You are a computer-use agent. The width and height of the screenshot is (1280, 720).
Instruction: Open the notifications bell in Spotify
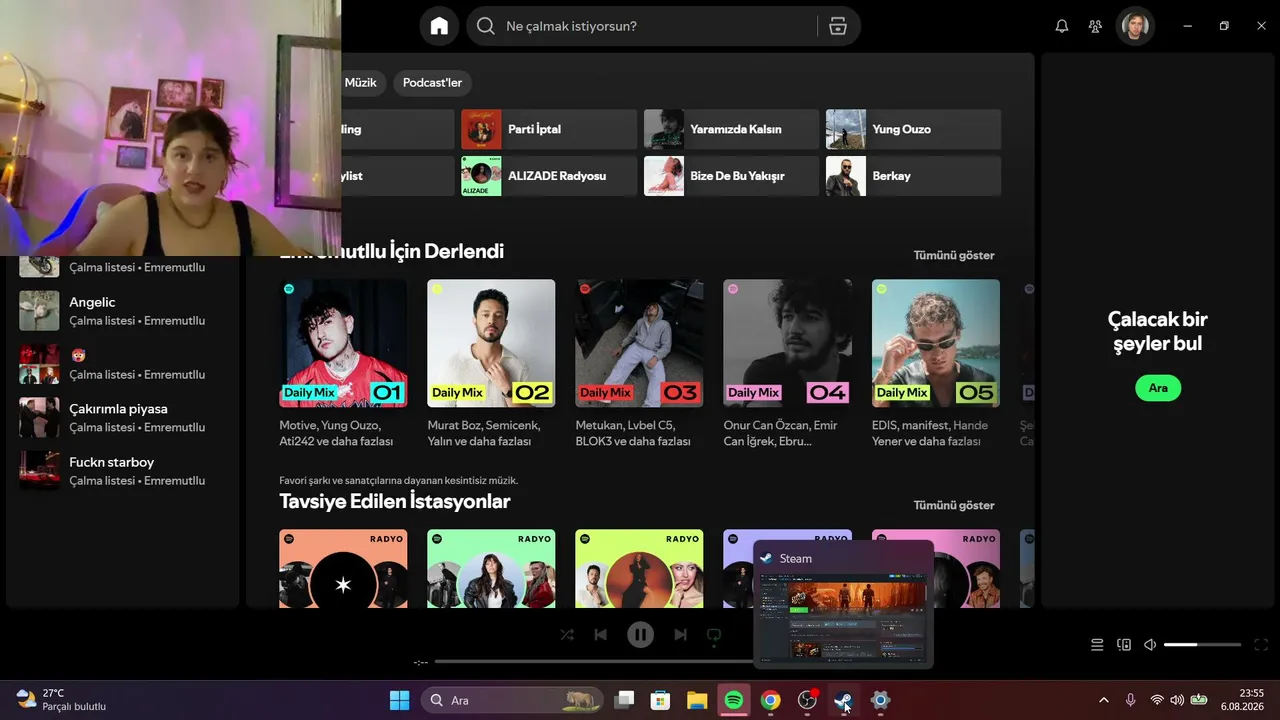click(1062, 26)
